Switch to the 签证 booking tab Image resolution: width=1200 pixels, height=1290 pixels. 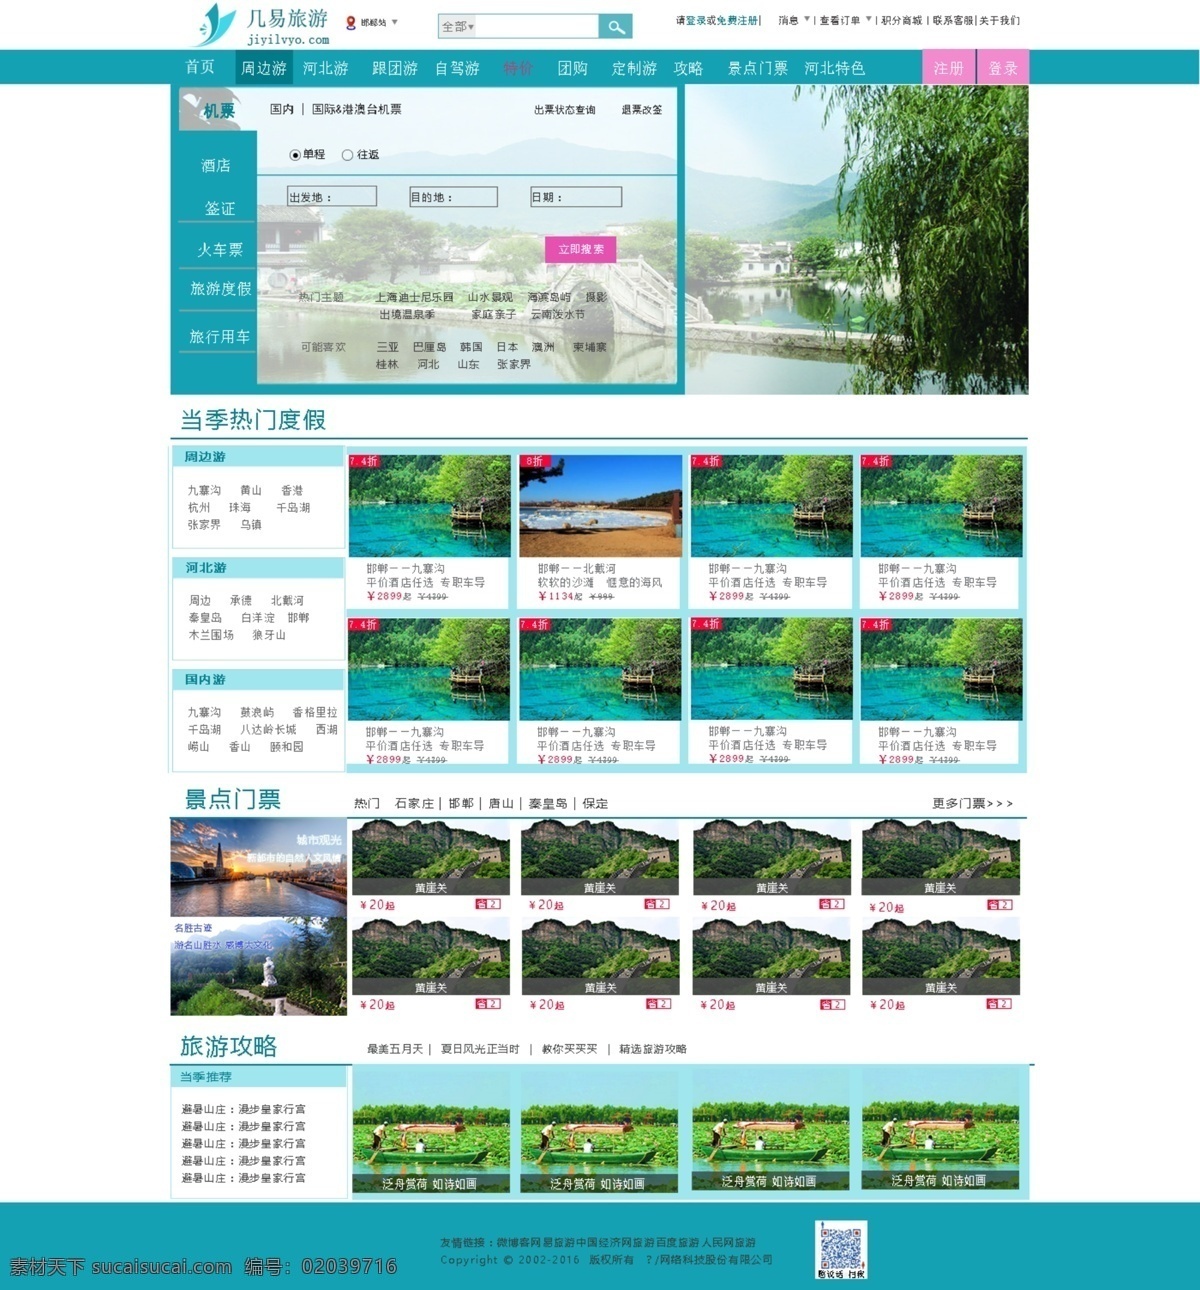pos(220,208)
